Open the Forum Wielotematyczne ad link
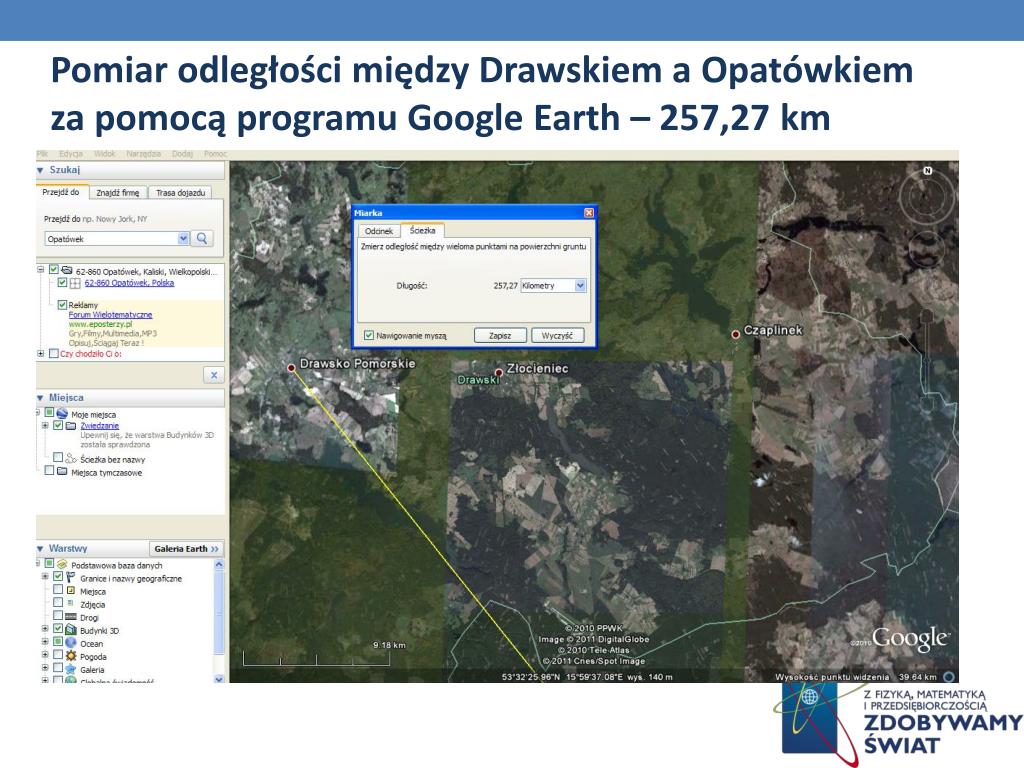The height and width of the screenshot is (768, 1024). coord(110,314)
